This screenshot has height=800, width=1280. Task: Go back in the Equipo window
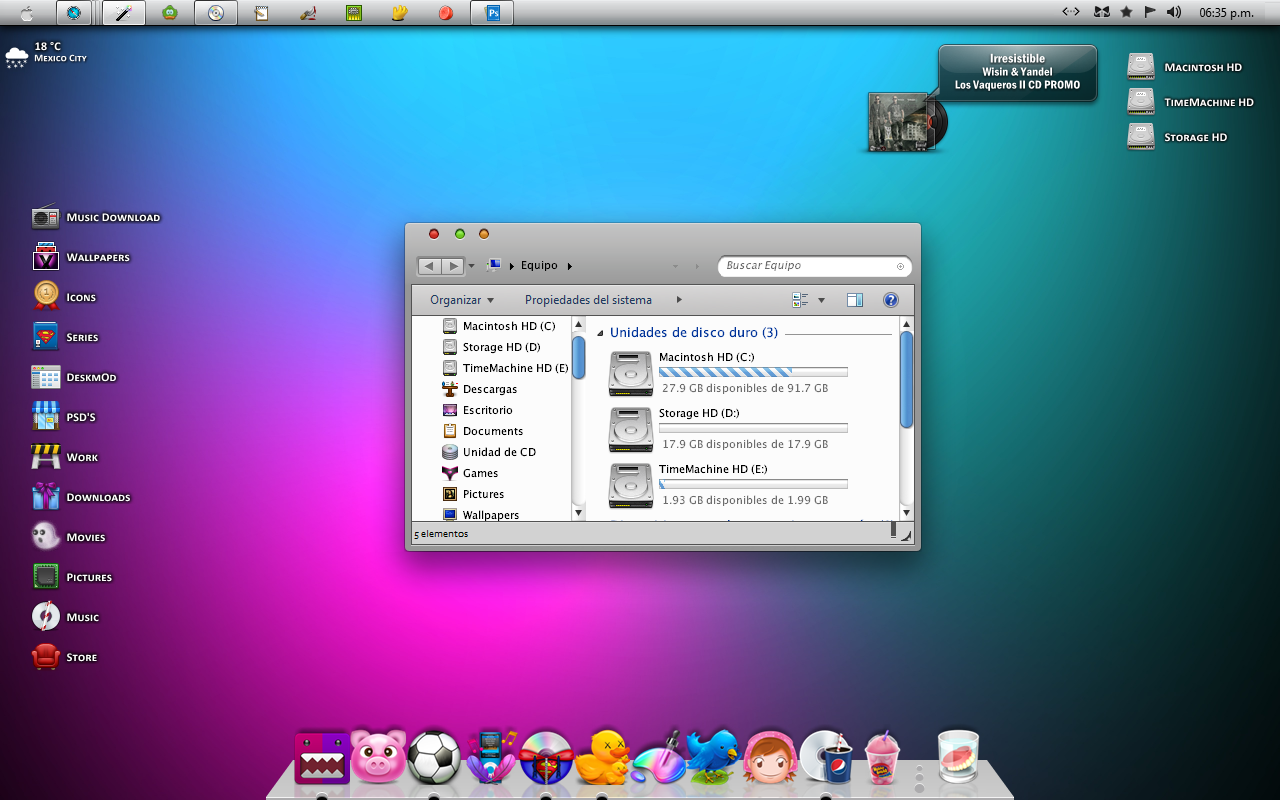click(429, 266)
